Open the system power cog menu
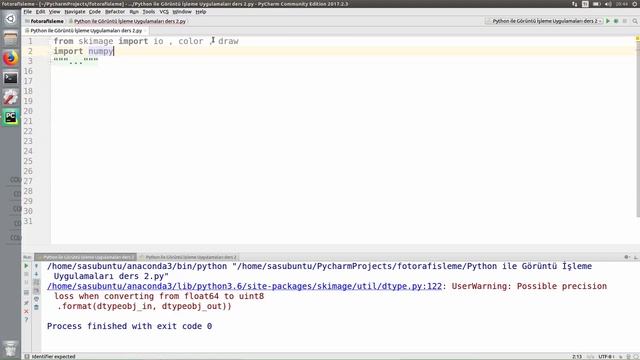The image size is (640, 360). point(635,4)
